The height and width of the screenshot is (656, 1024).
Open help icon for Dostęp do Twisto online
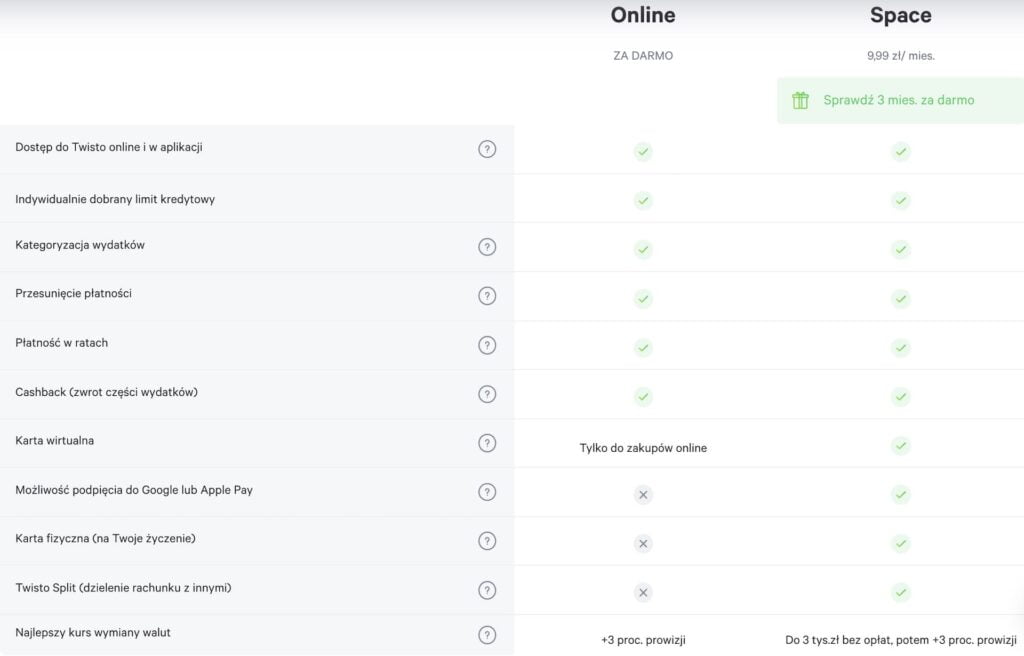[x=487, y=149]
